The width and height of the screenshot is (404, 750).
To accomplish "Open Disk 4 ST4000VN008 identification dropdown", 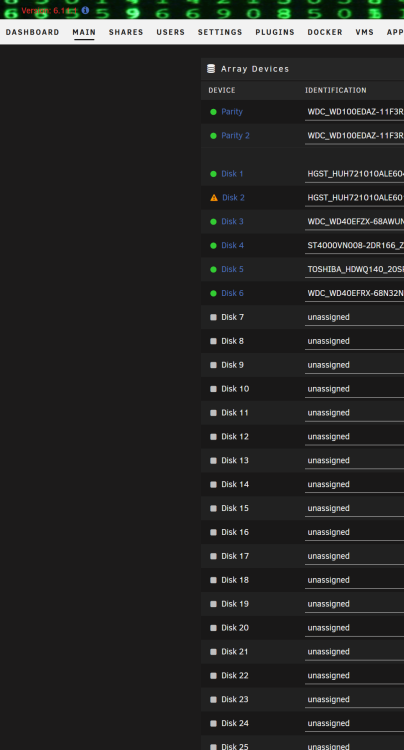I will click(354, 246).
